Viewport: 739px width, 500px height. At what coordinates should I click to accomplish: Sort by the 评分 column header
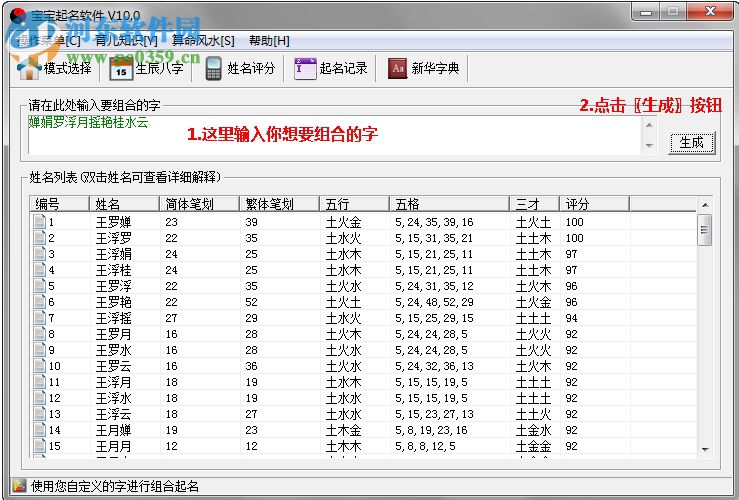point(595,204)
